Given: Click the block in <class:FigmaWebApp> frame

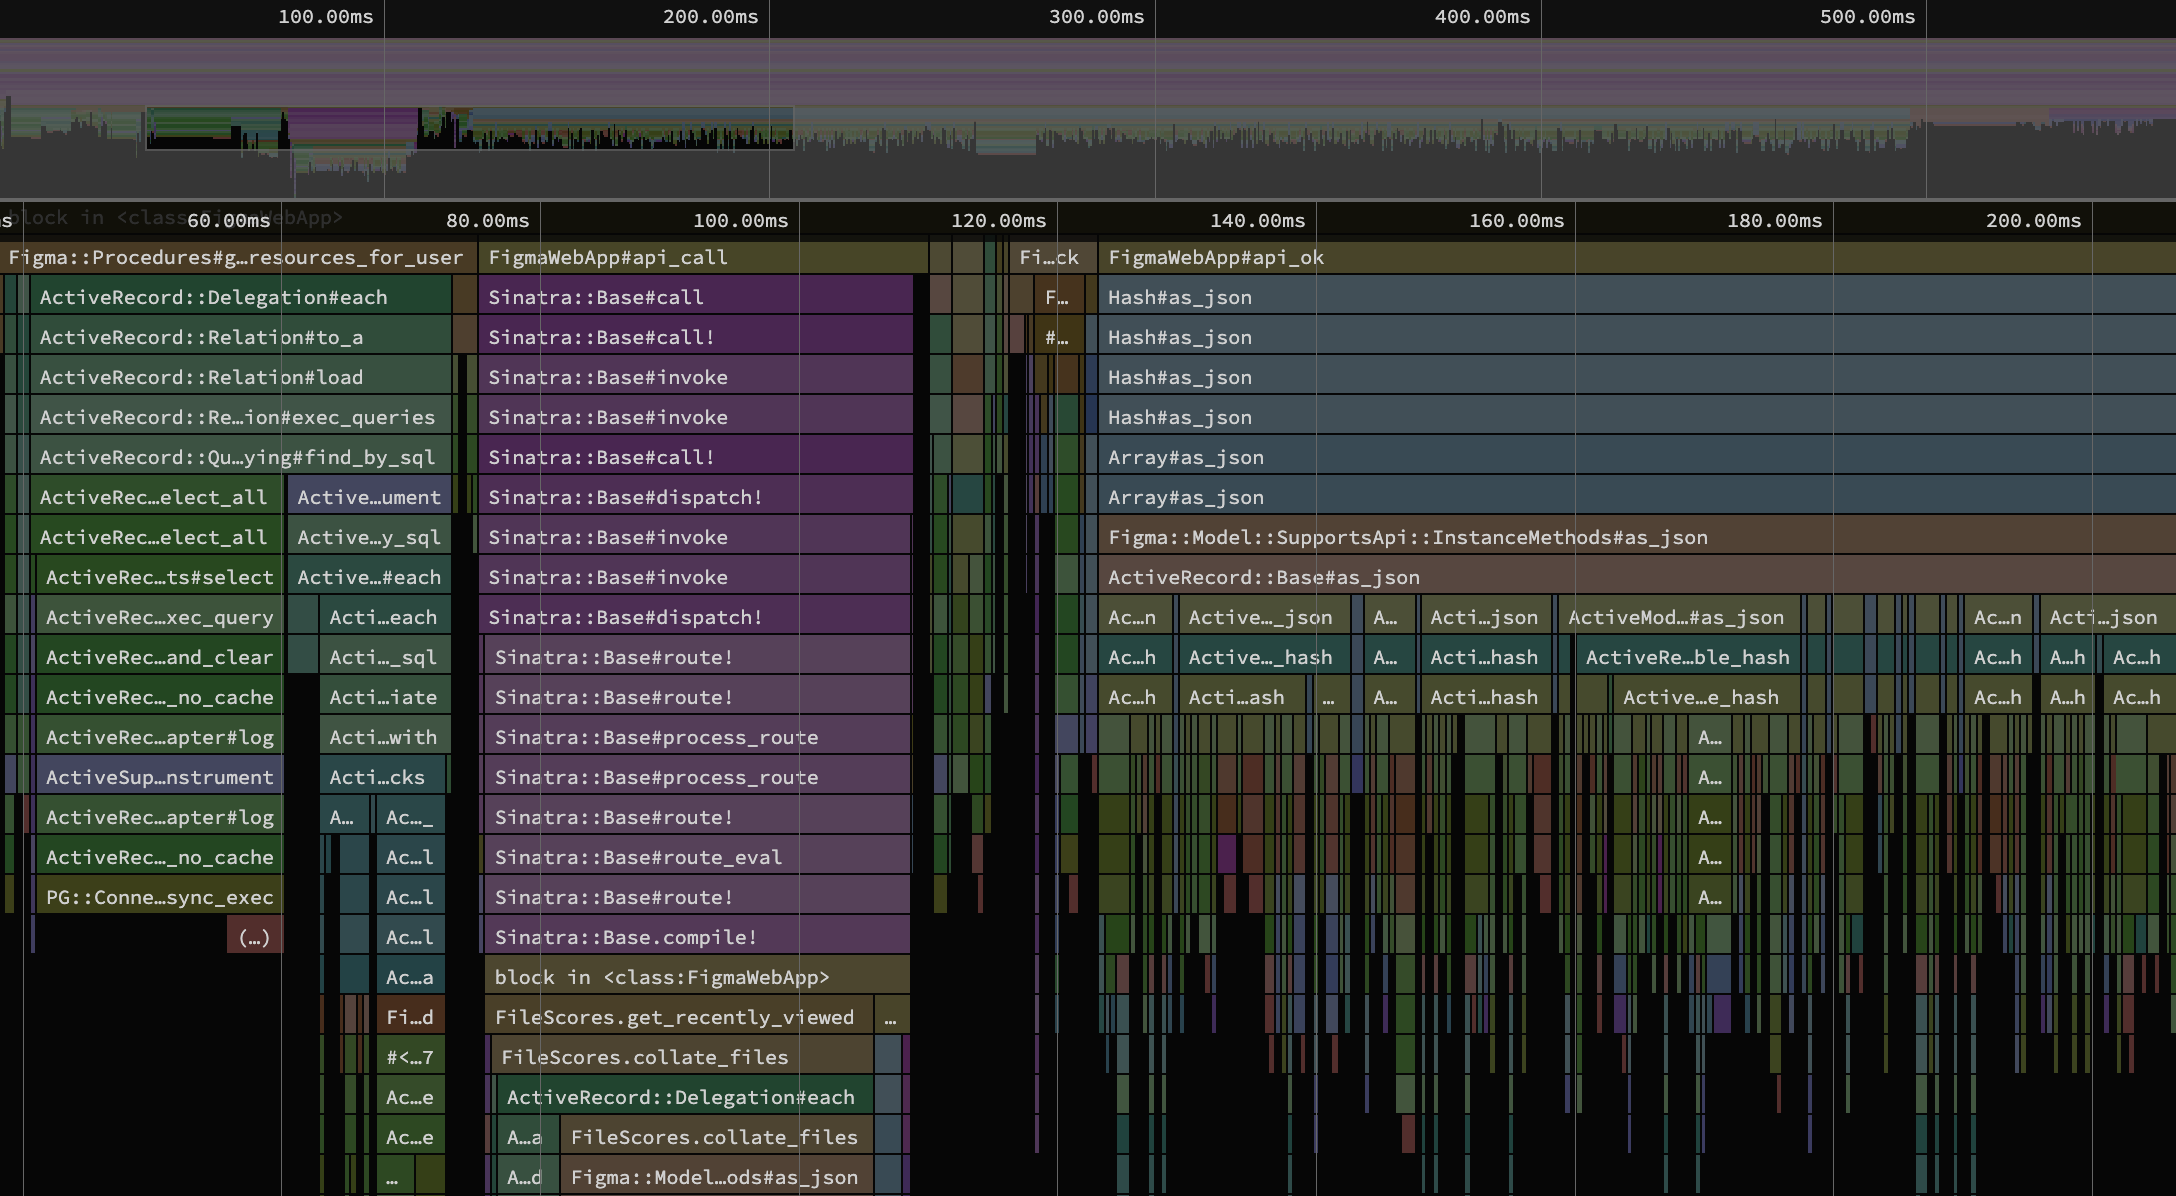Looking at the screenshot, I should pos(698,977).
